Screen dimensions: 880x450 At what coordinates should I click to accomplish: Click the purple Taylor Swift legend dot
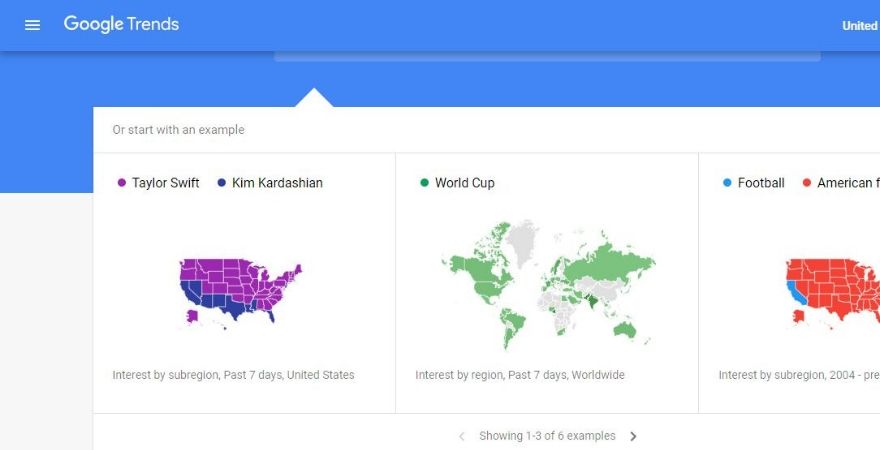pyautogui.click(x=122, y=182)
